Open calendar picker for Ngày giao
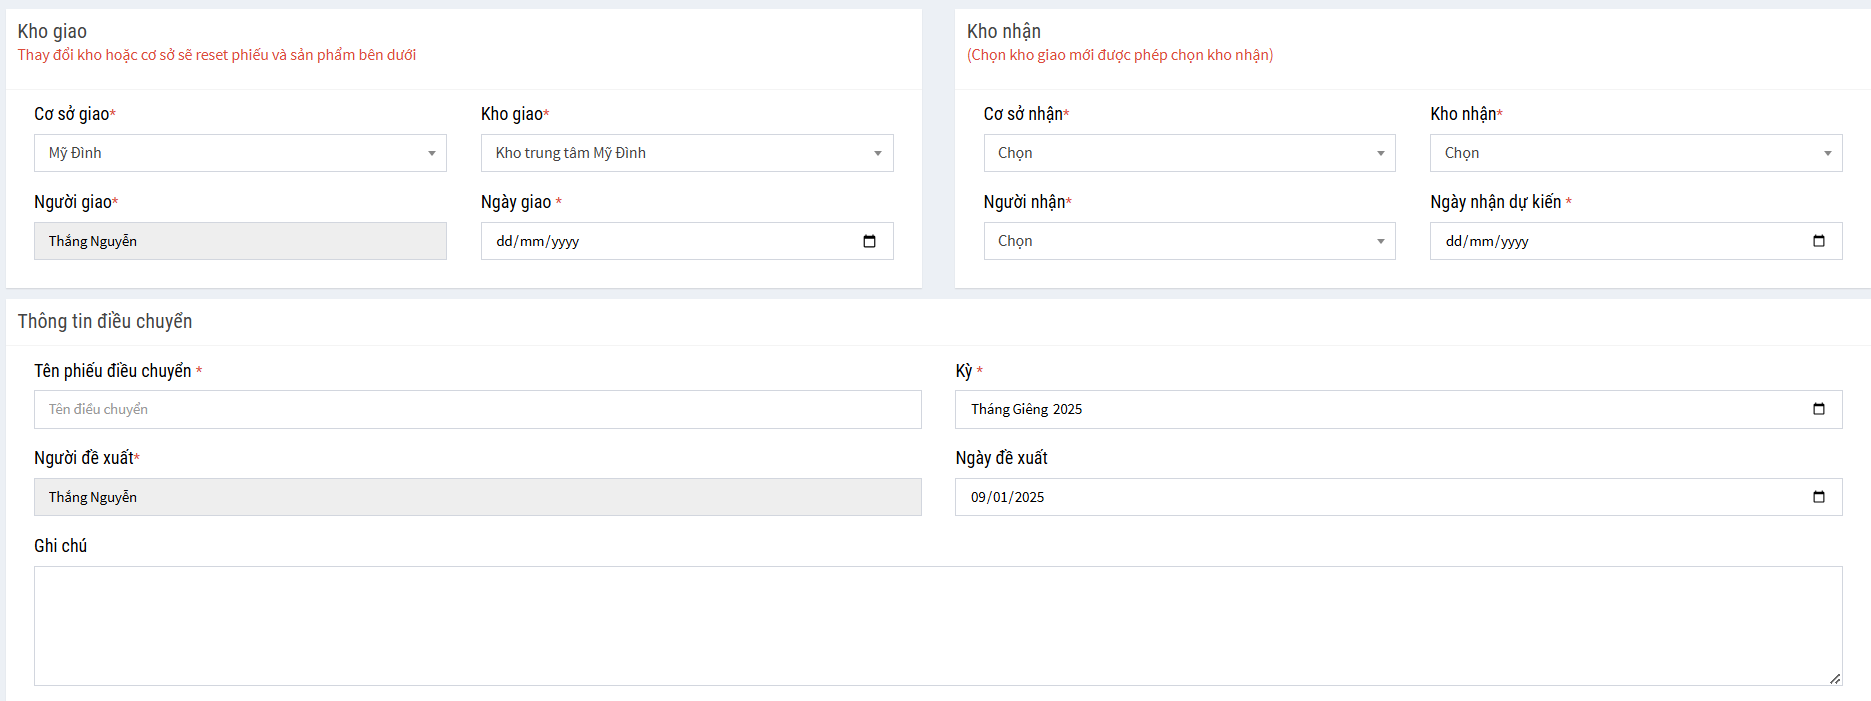This screenshot has height=701, width=1871. pos(869,241)
